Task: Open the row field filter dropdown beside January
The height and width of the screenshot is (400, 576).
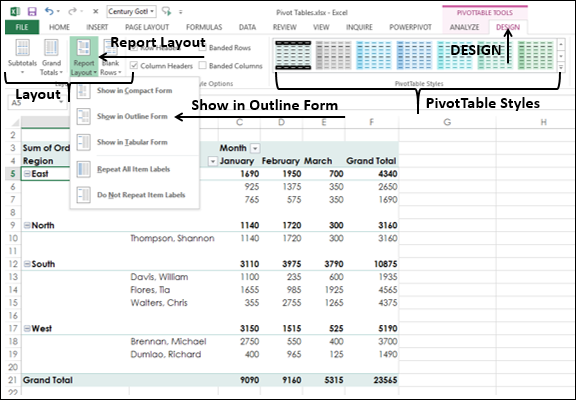Action: click(212, 161)
